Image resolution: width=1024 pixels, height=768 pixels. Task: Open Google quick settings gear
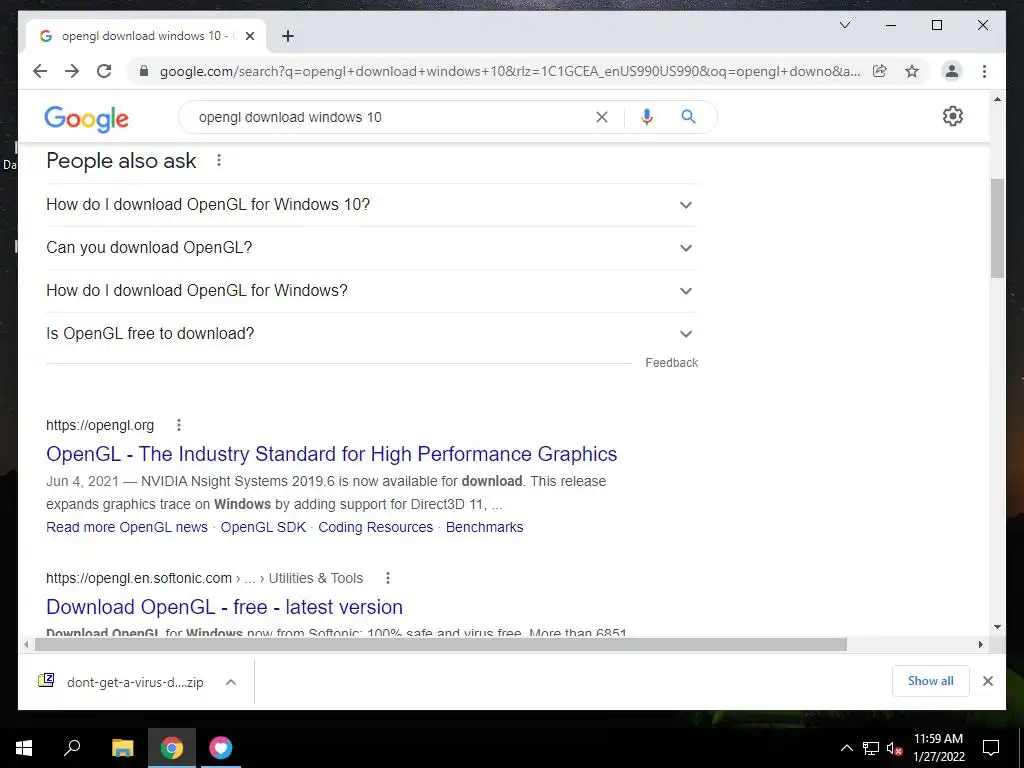click(x=952, y=116)
